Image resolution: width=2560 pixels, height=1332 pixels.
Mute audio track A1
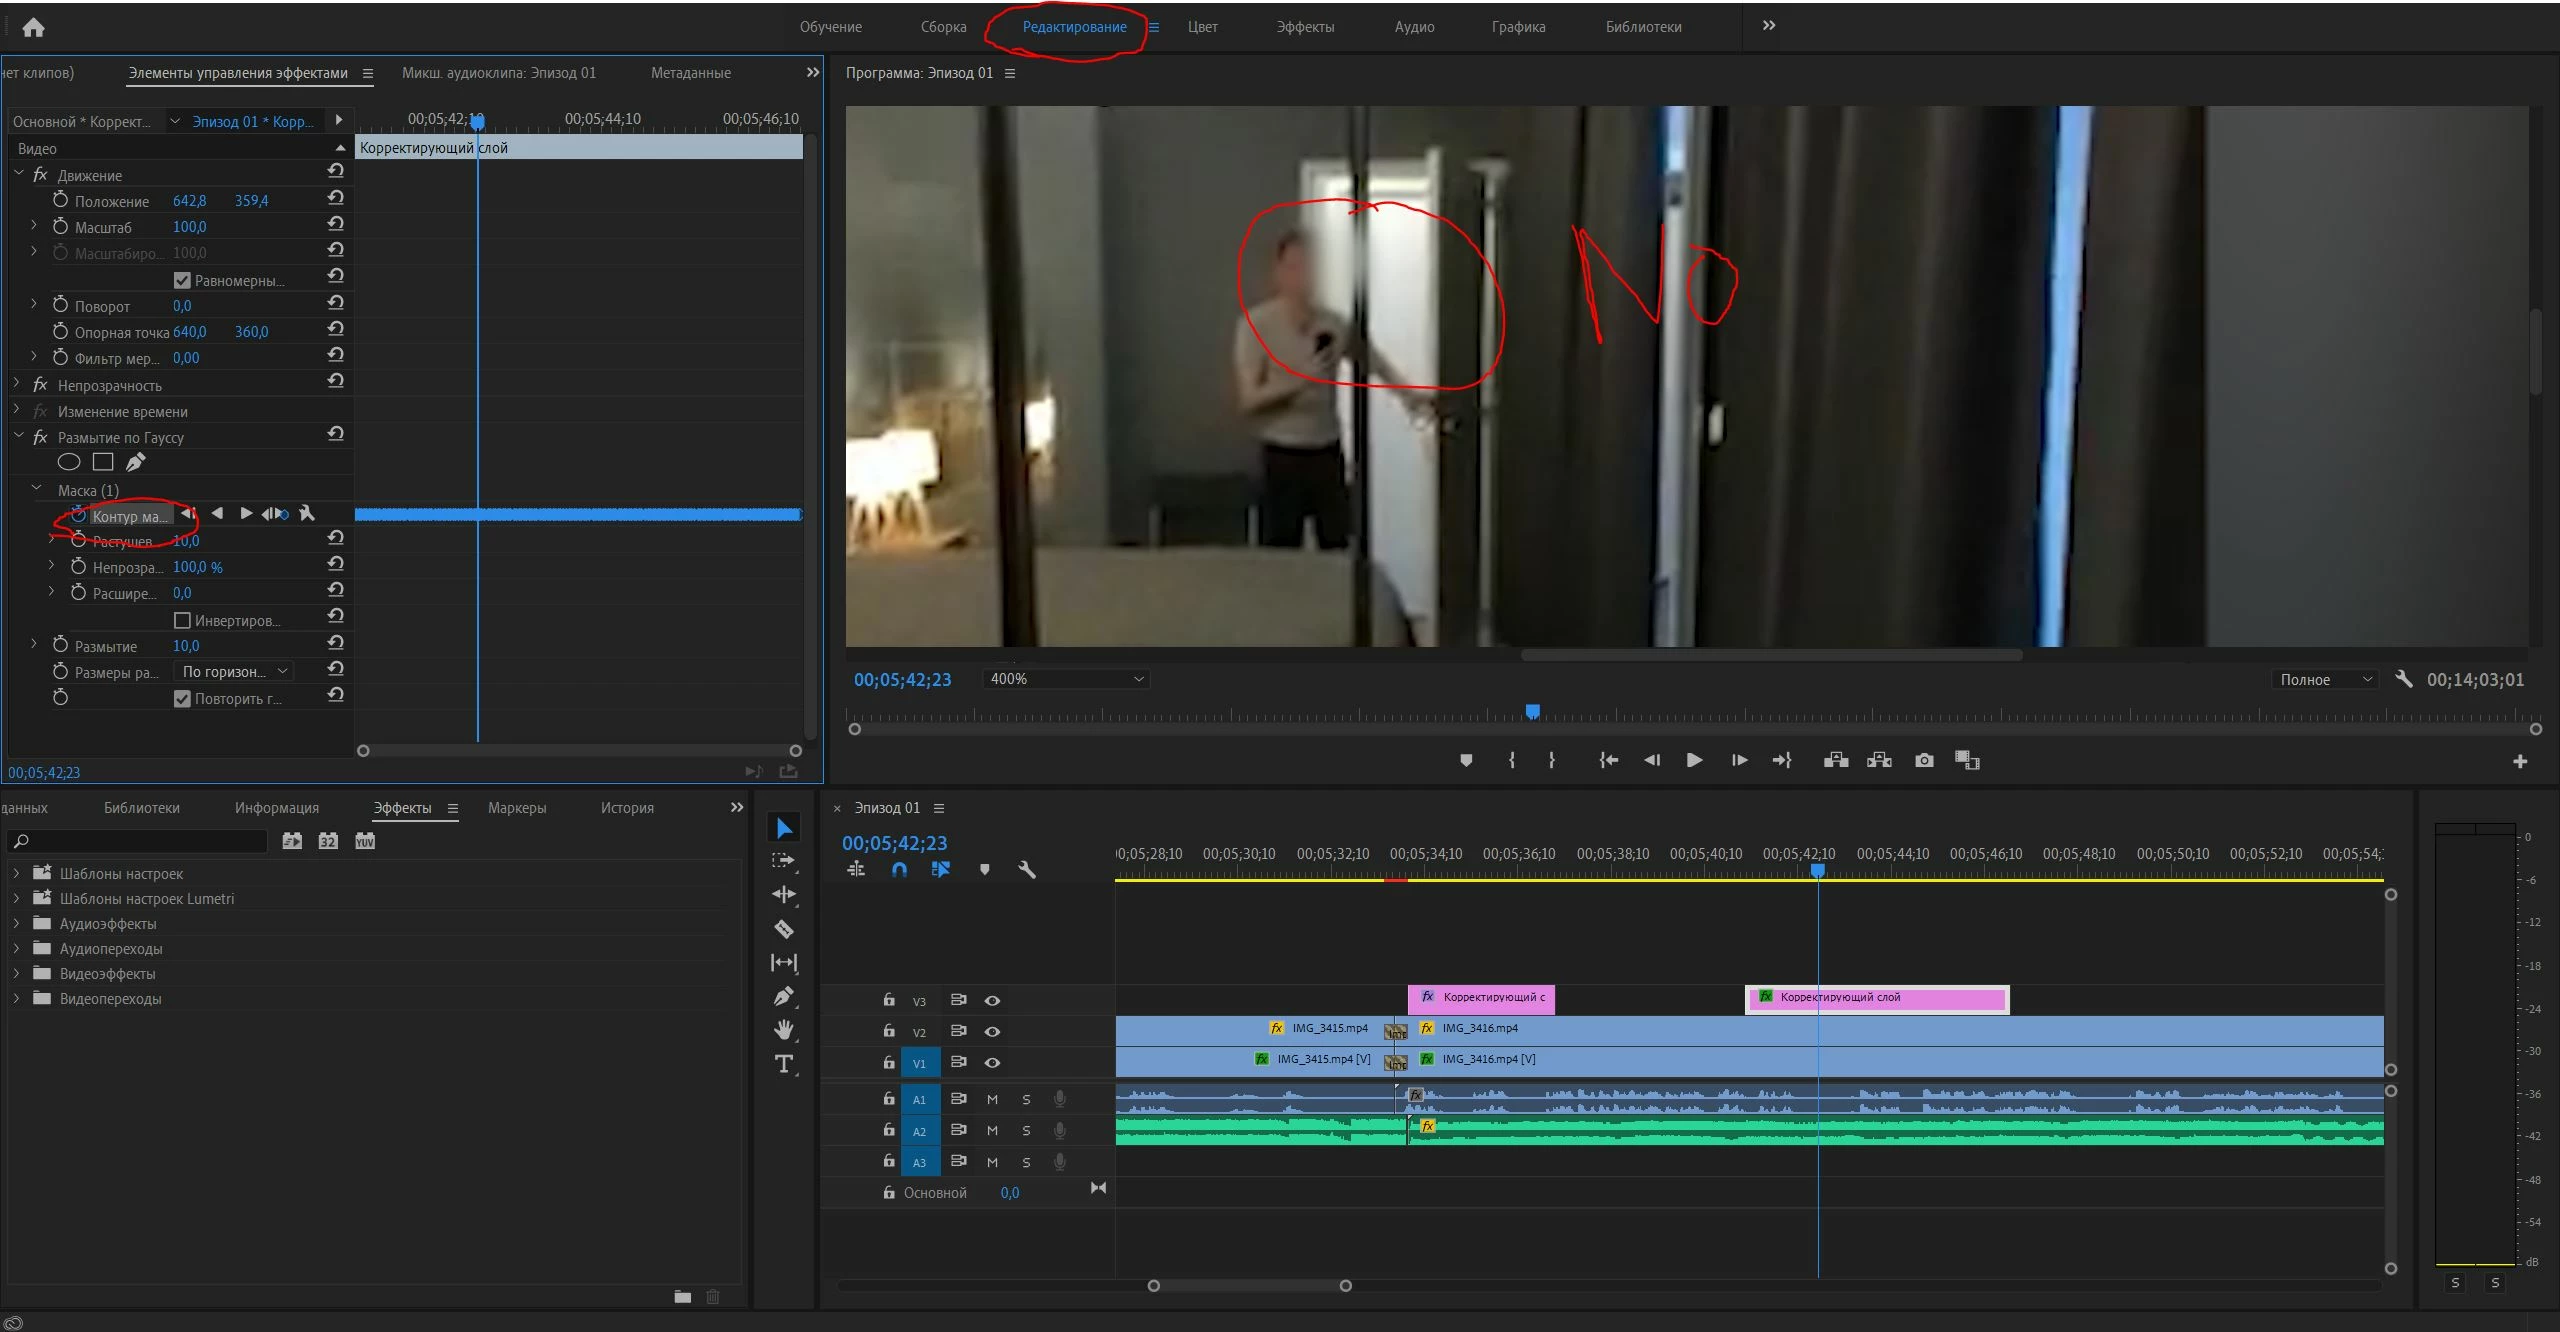coord(992,1099)
